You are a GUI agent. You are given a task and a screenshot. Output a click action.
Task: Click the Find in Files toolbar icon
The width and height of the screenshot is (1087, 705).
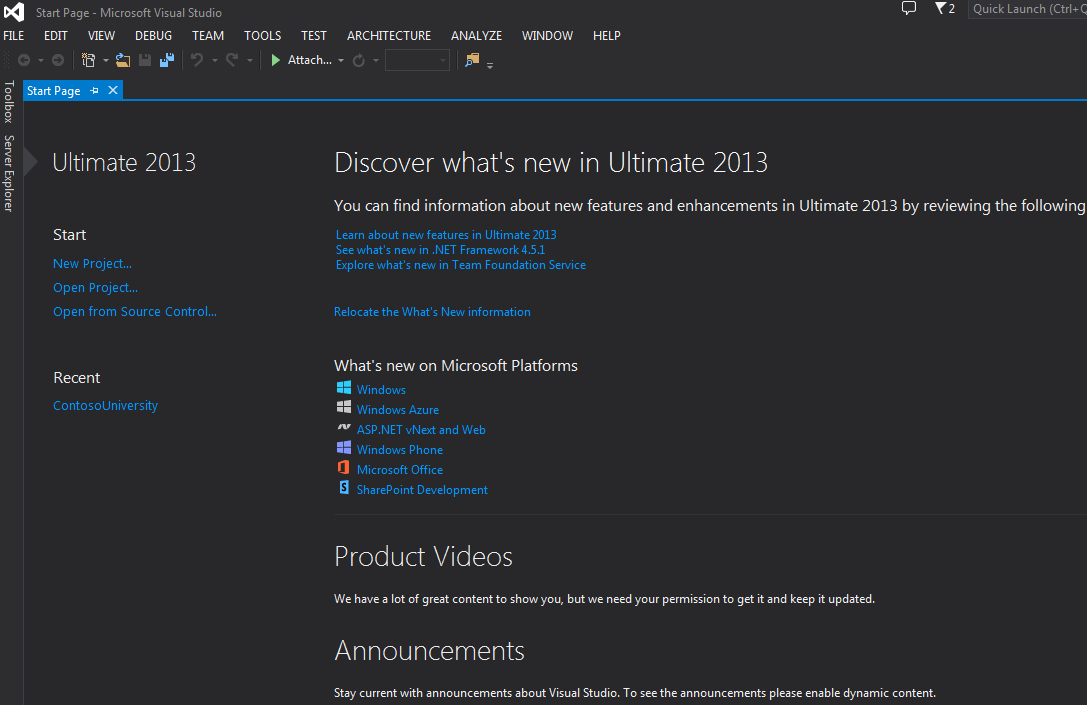pos(472,60)
